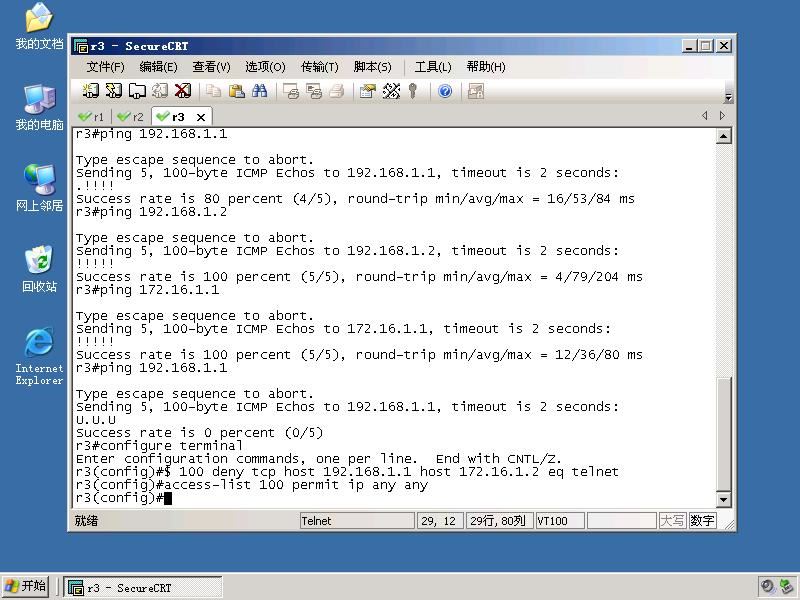Viewport: 800px width, 600px height.
Task: Open the 编辑(E) menu
Action: pos(158,67)
